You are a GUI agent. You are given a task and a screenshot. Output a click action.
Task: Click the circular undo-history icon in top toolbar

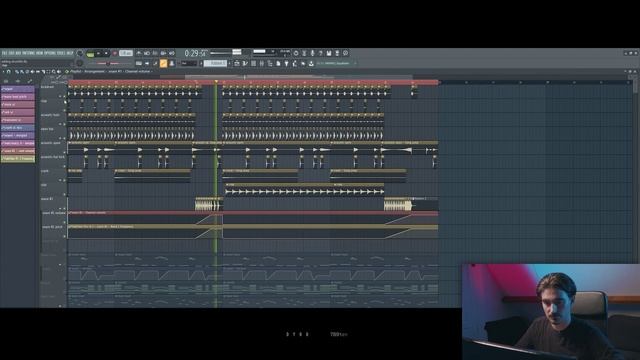point(296,53)
